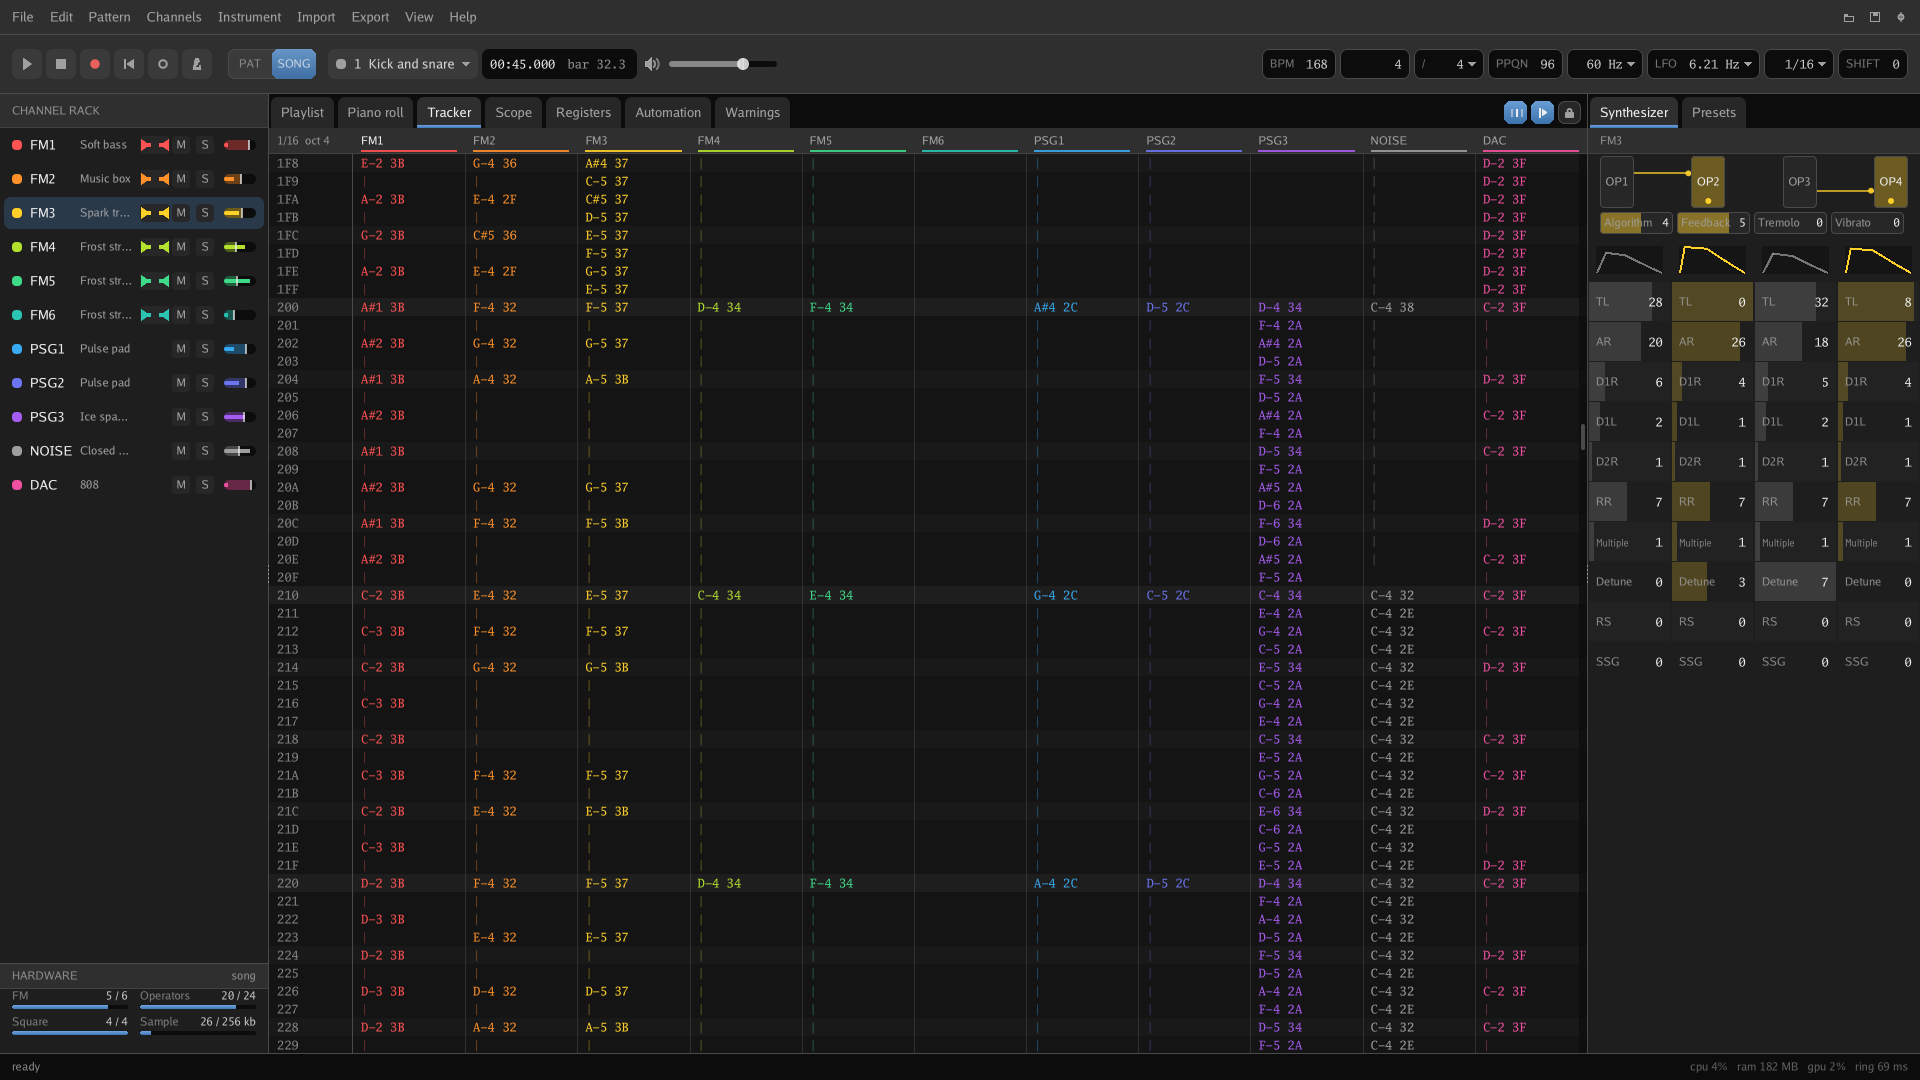The image size is (1920, 1080).
Task: Solo the PSG3 channel
Action: (205, 417)
